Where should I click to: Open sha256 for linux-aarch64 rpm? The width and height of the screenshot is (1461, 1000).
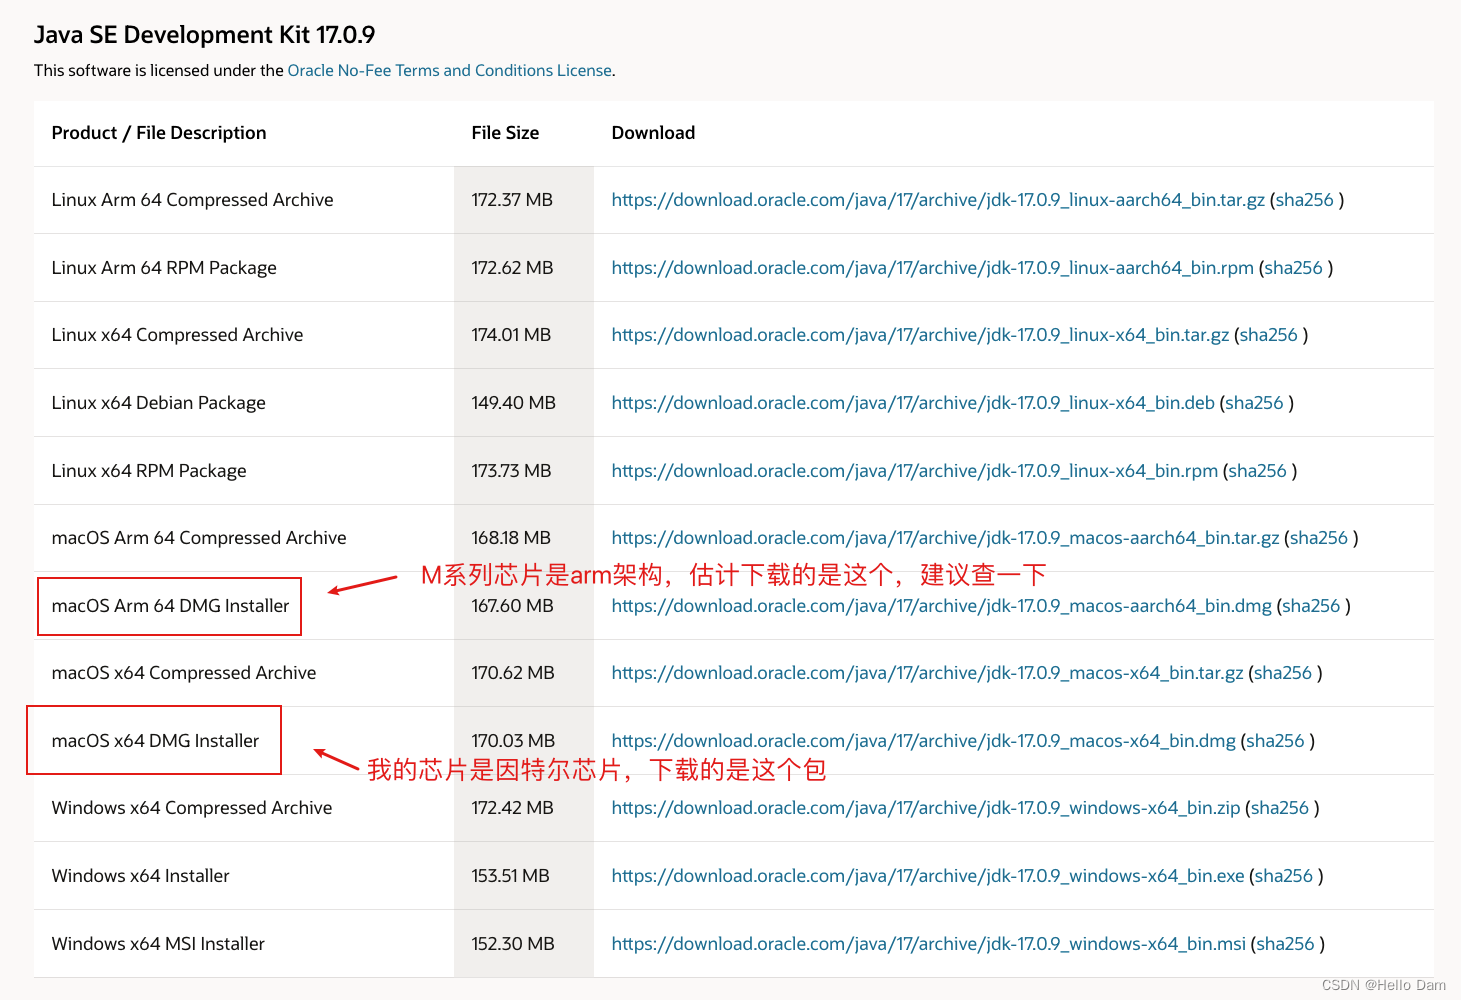tap(1293, 268)
